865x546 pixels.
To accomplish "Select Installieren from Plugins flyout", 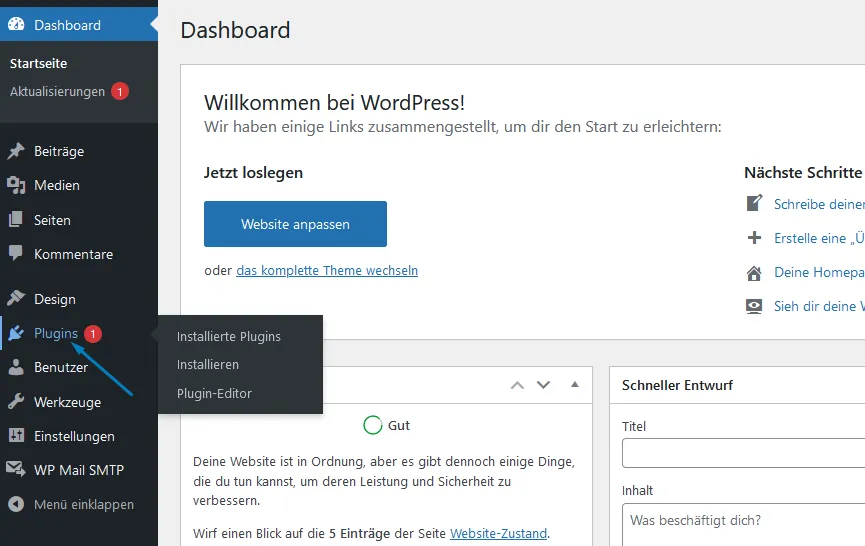I will [x=207, y=365].
